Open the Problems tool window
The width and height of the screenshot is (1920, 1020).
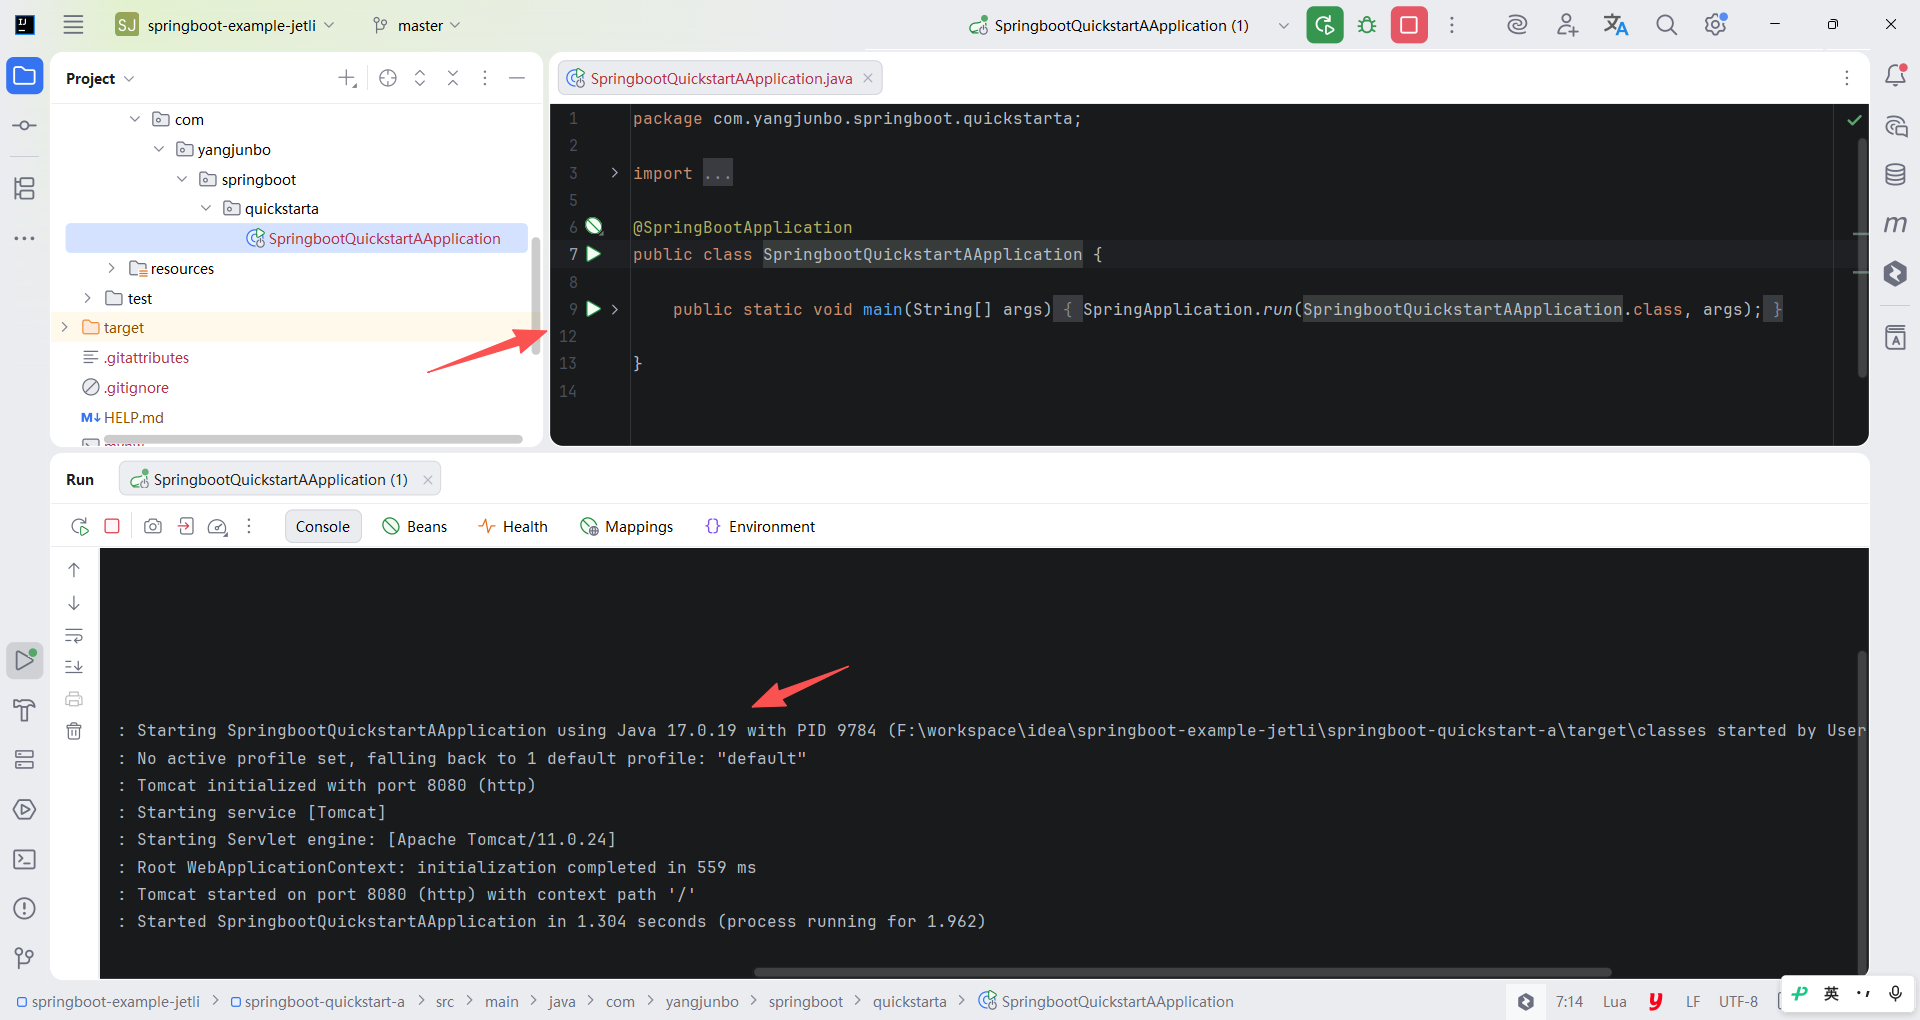pos(25,908)
